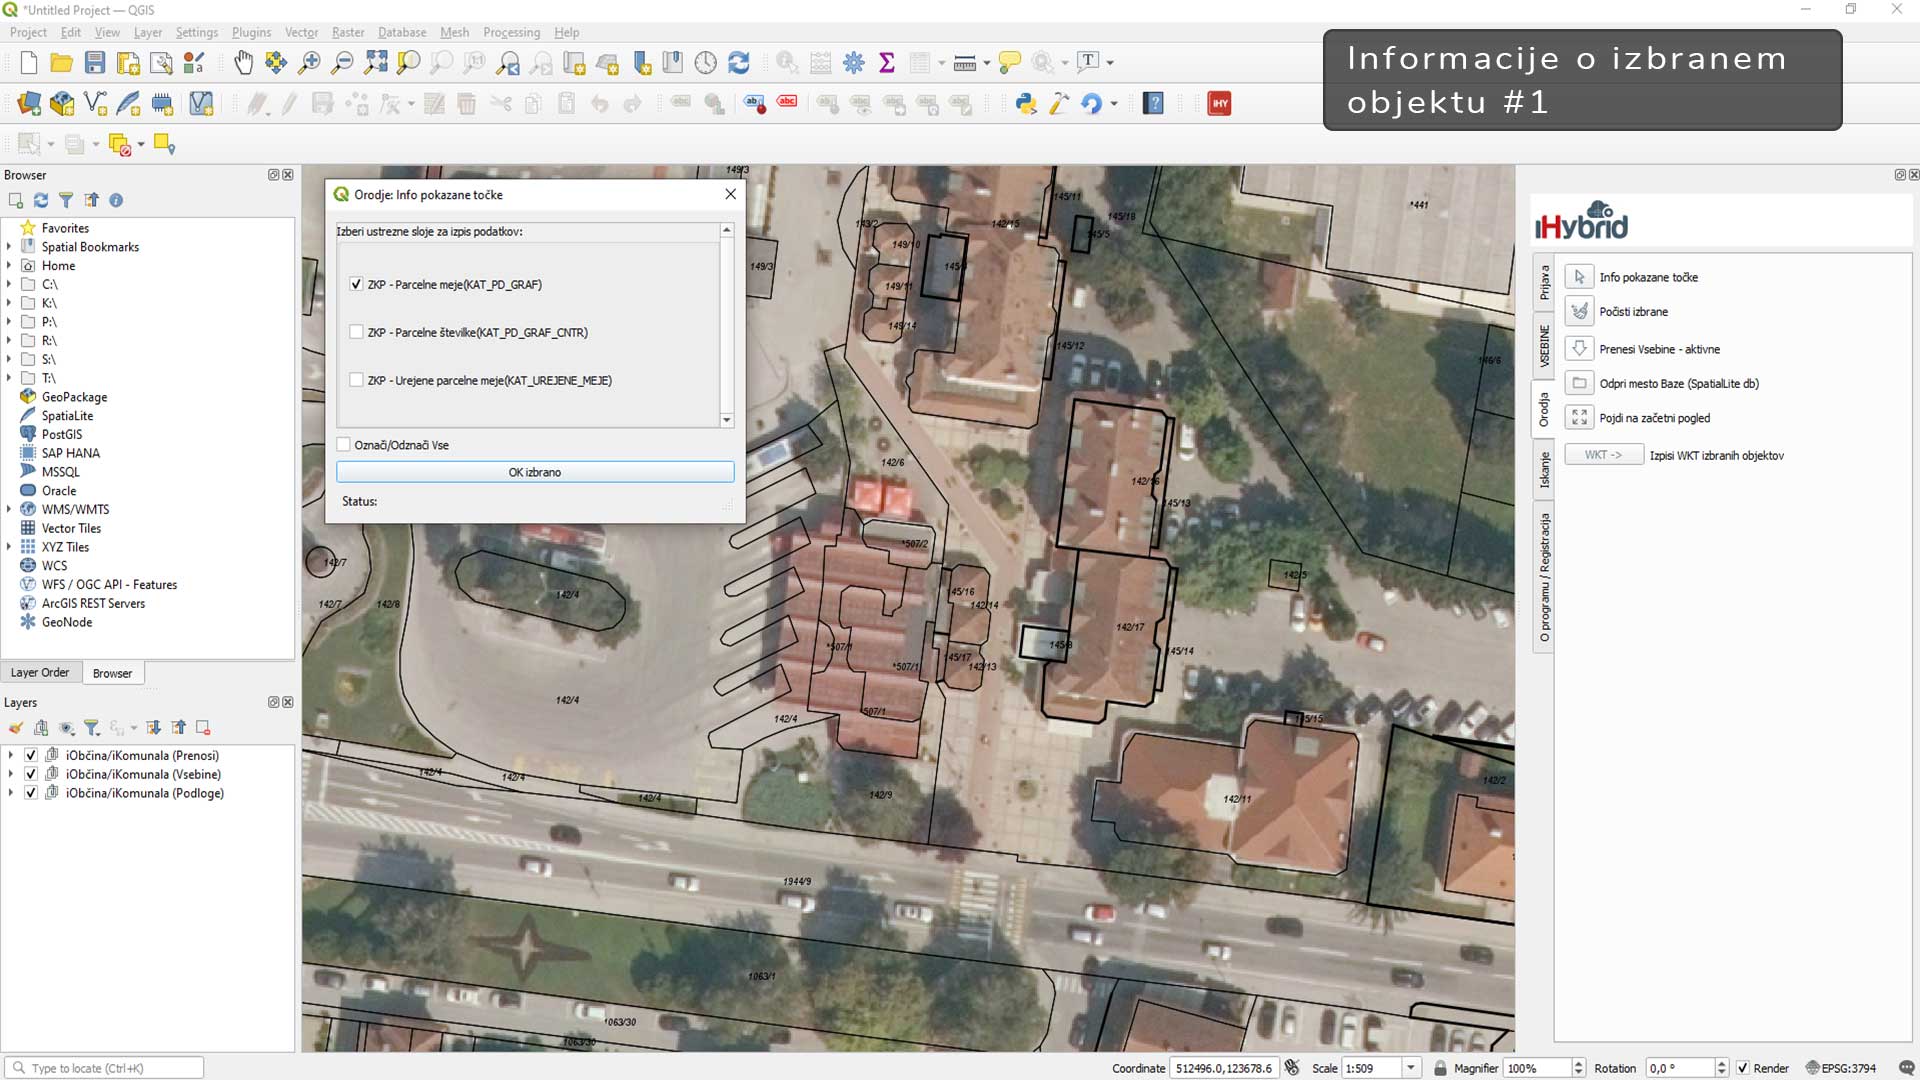Switch to the Iskanje side tab

click(x=1544, y=470)
